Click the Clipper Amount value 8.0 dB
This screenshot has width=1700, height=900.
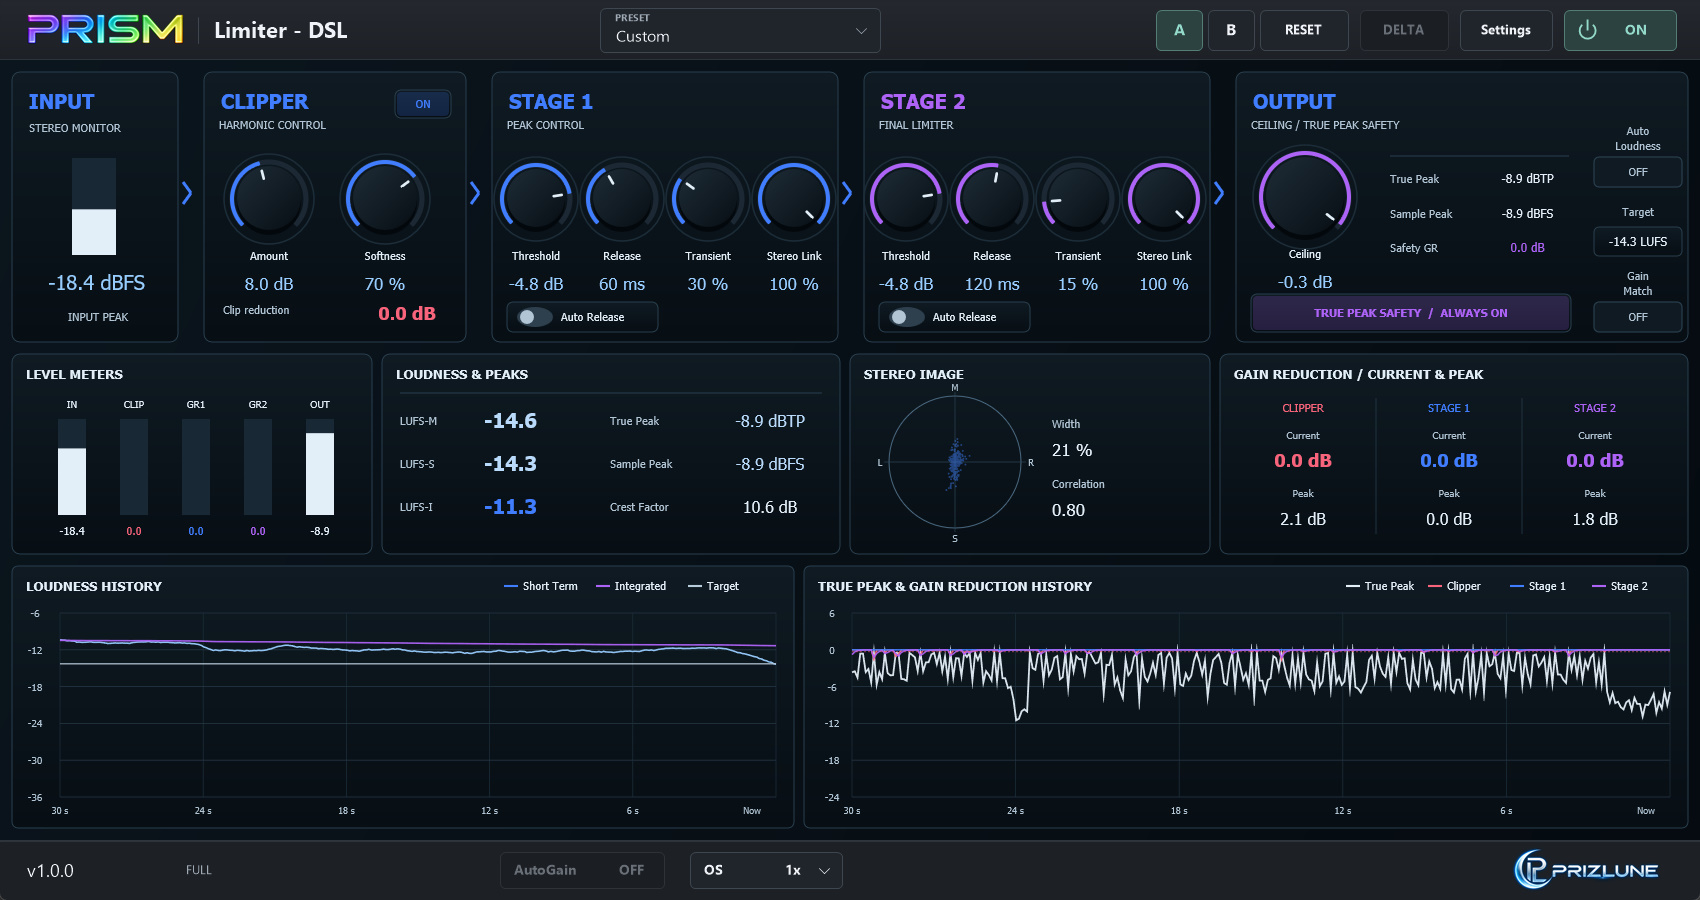[x=269, y=284]
